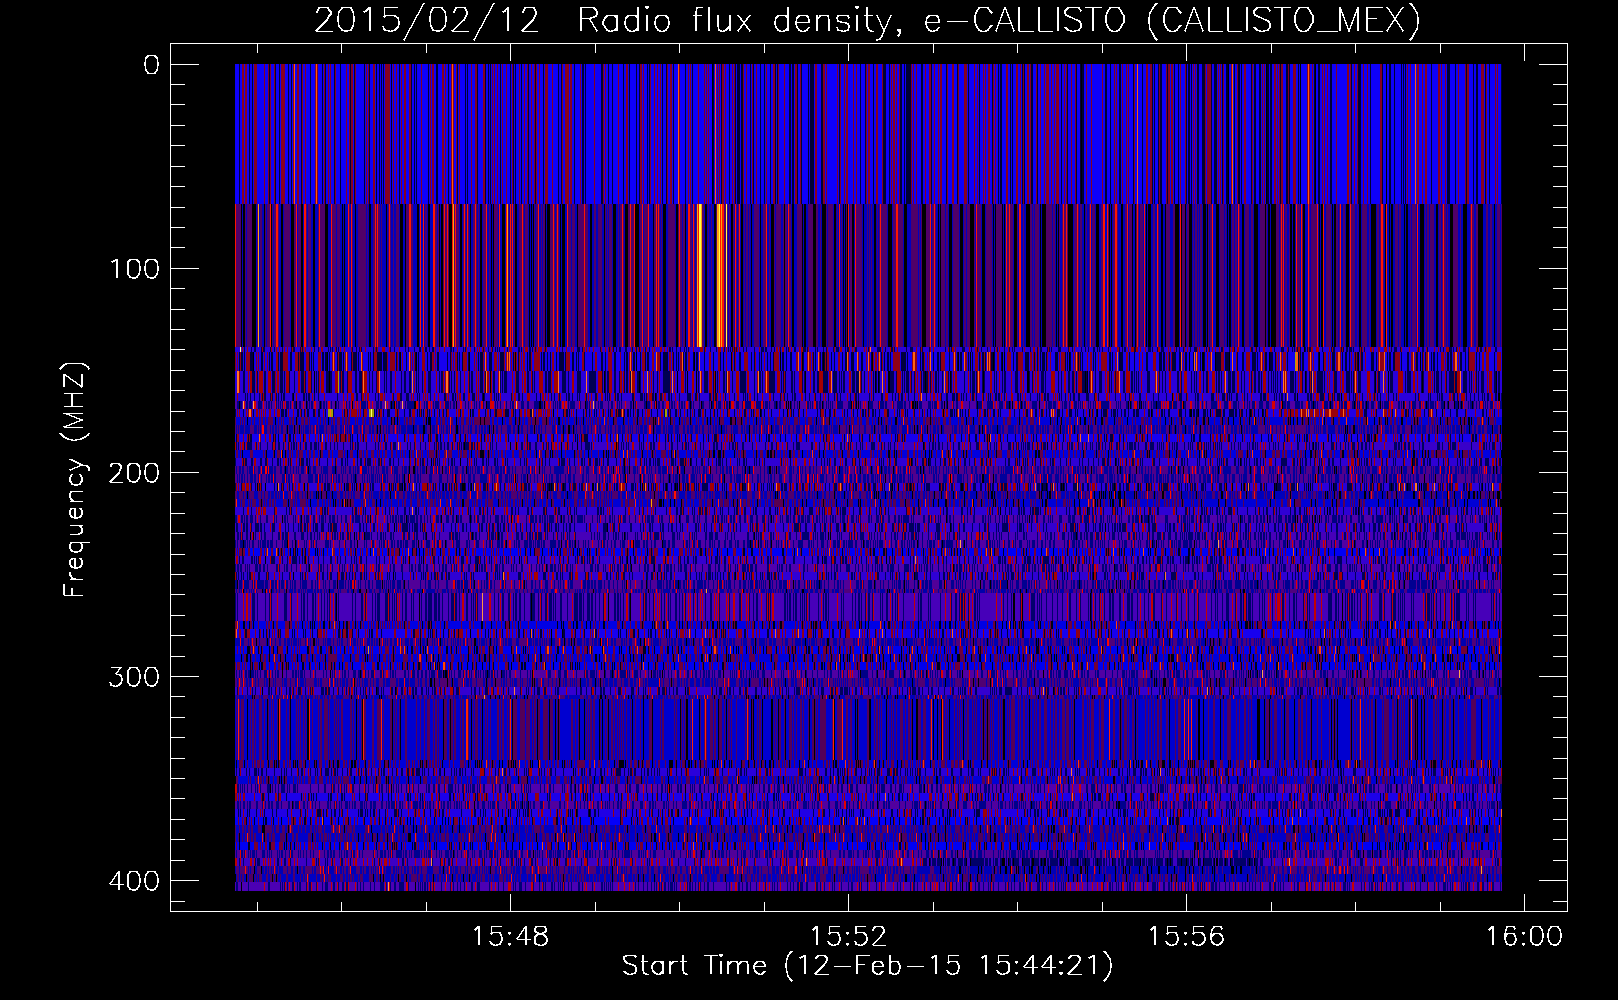
Task: Click the '15:52' time tick label
Action: [x=848, y=937]
